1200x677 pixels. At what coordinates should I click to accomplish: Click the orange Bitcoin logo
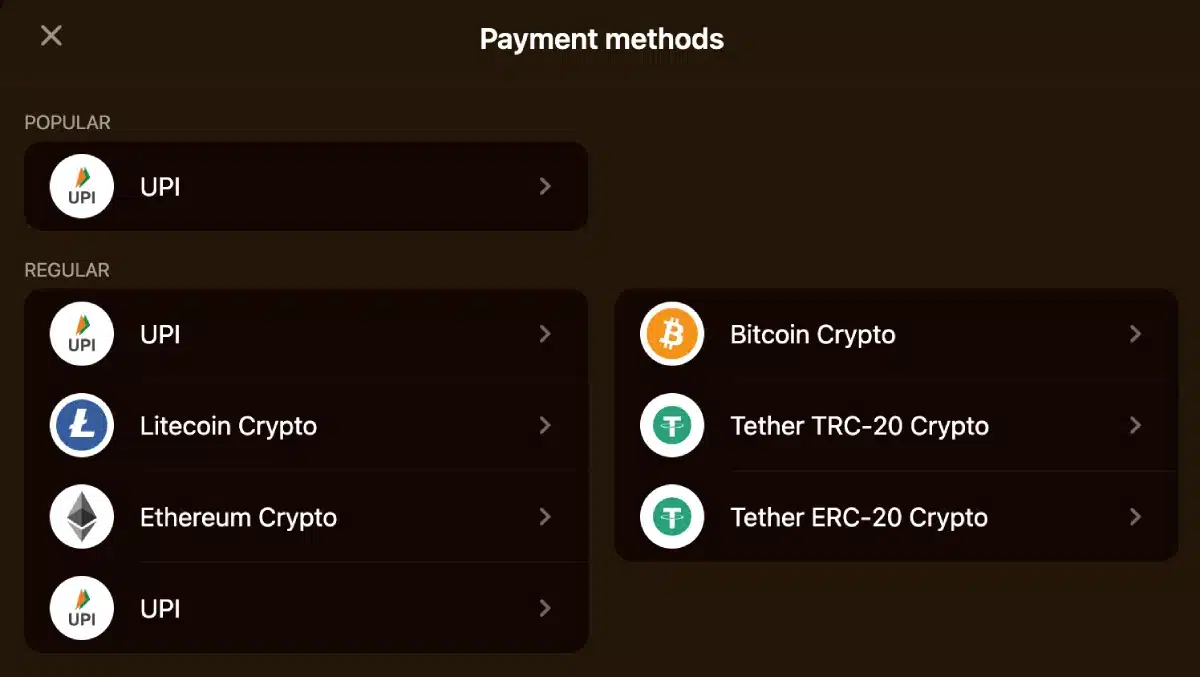672,334
